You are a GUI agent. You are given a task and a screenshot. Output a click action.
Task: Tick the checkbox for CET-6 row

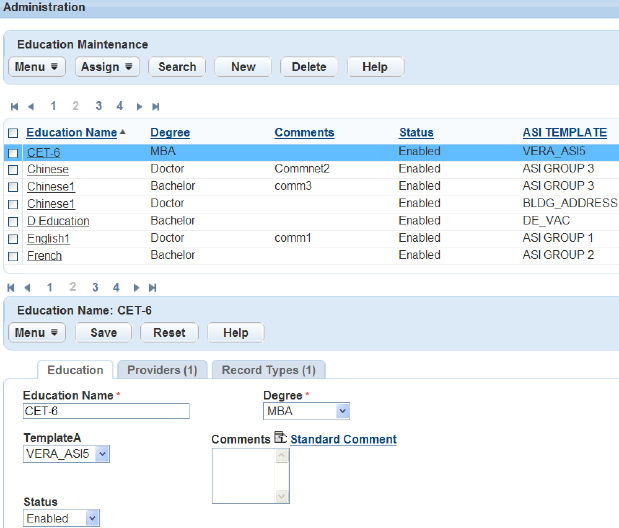(13, 153)
